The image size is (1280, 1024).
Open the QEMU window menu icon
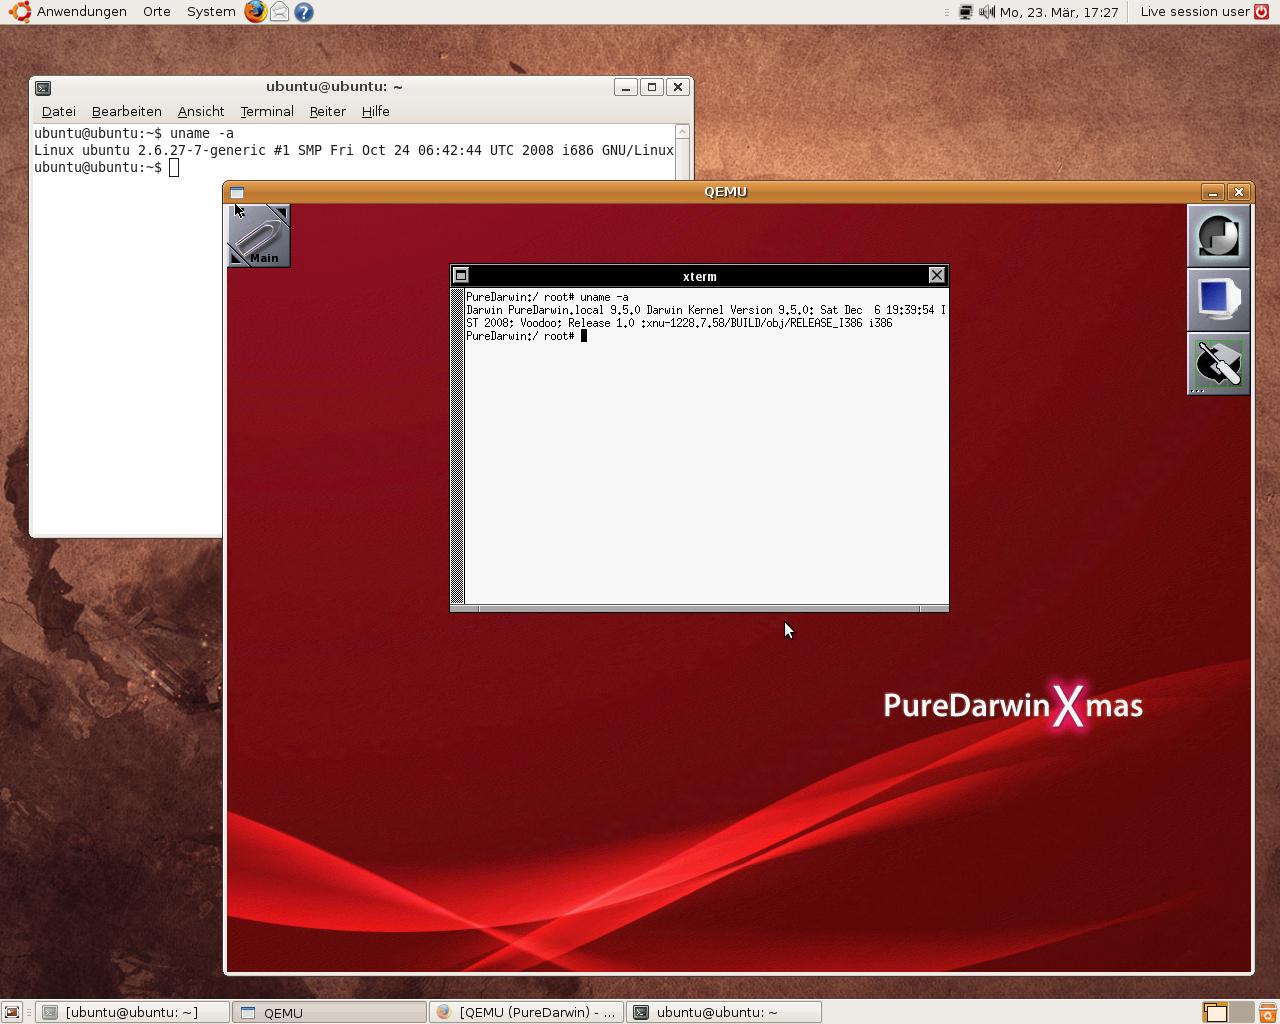pos(237,193)
